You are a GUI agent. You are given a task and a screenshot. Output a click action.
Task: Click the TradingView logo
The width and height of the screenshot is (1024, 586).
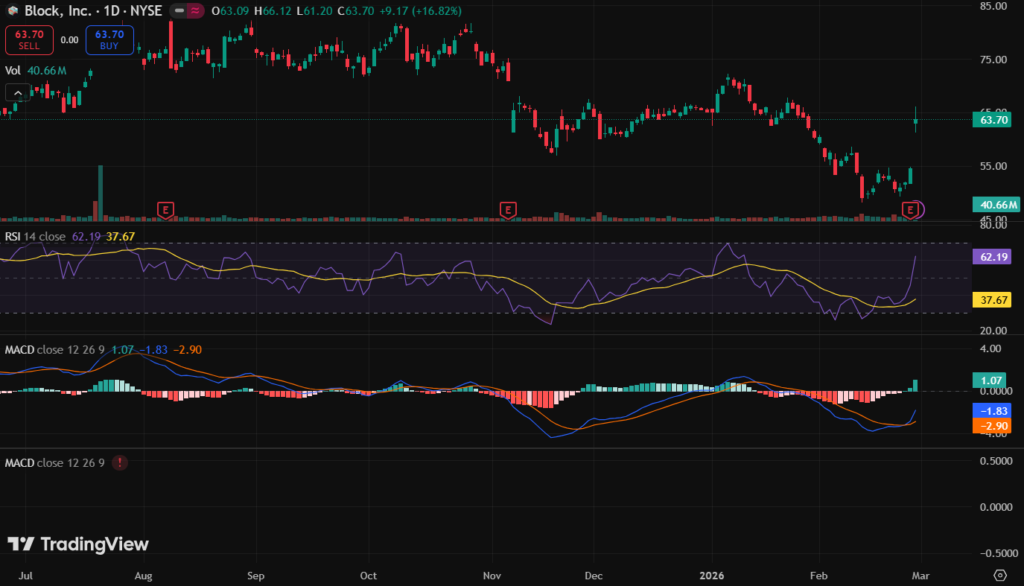[x=78, y=544]
